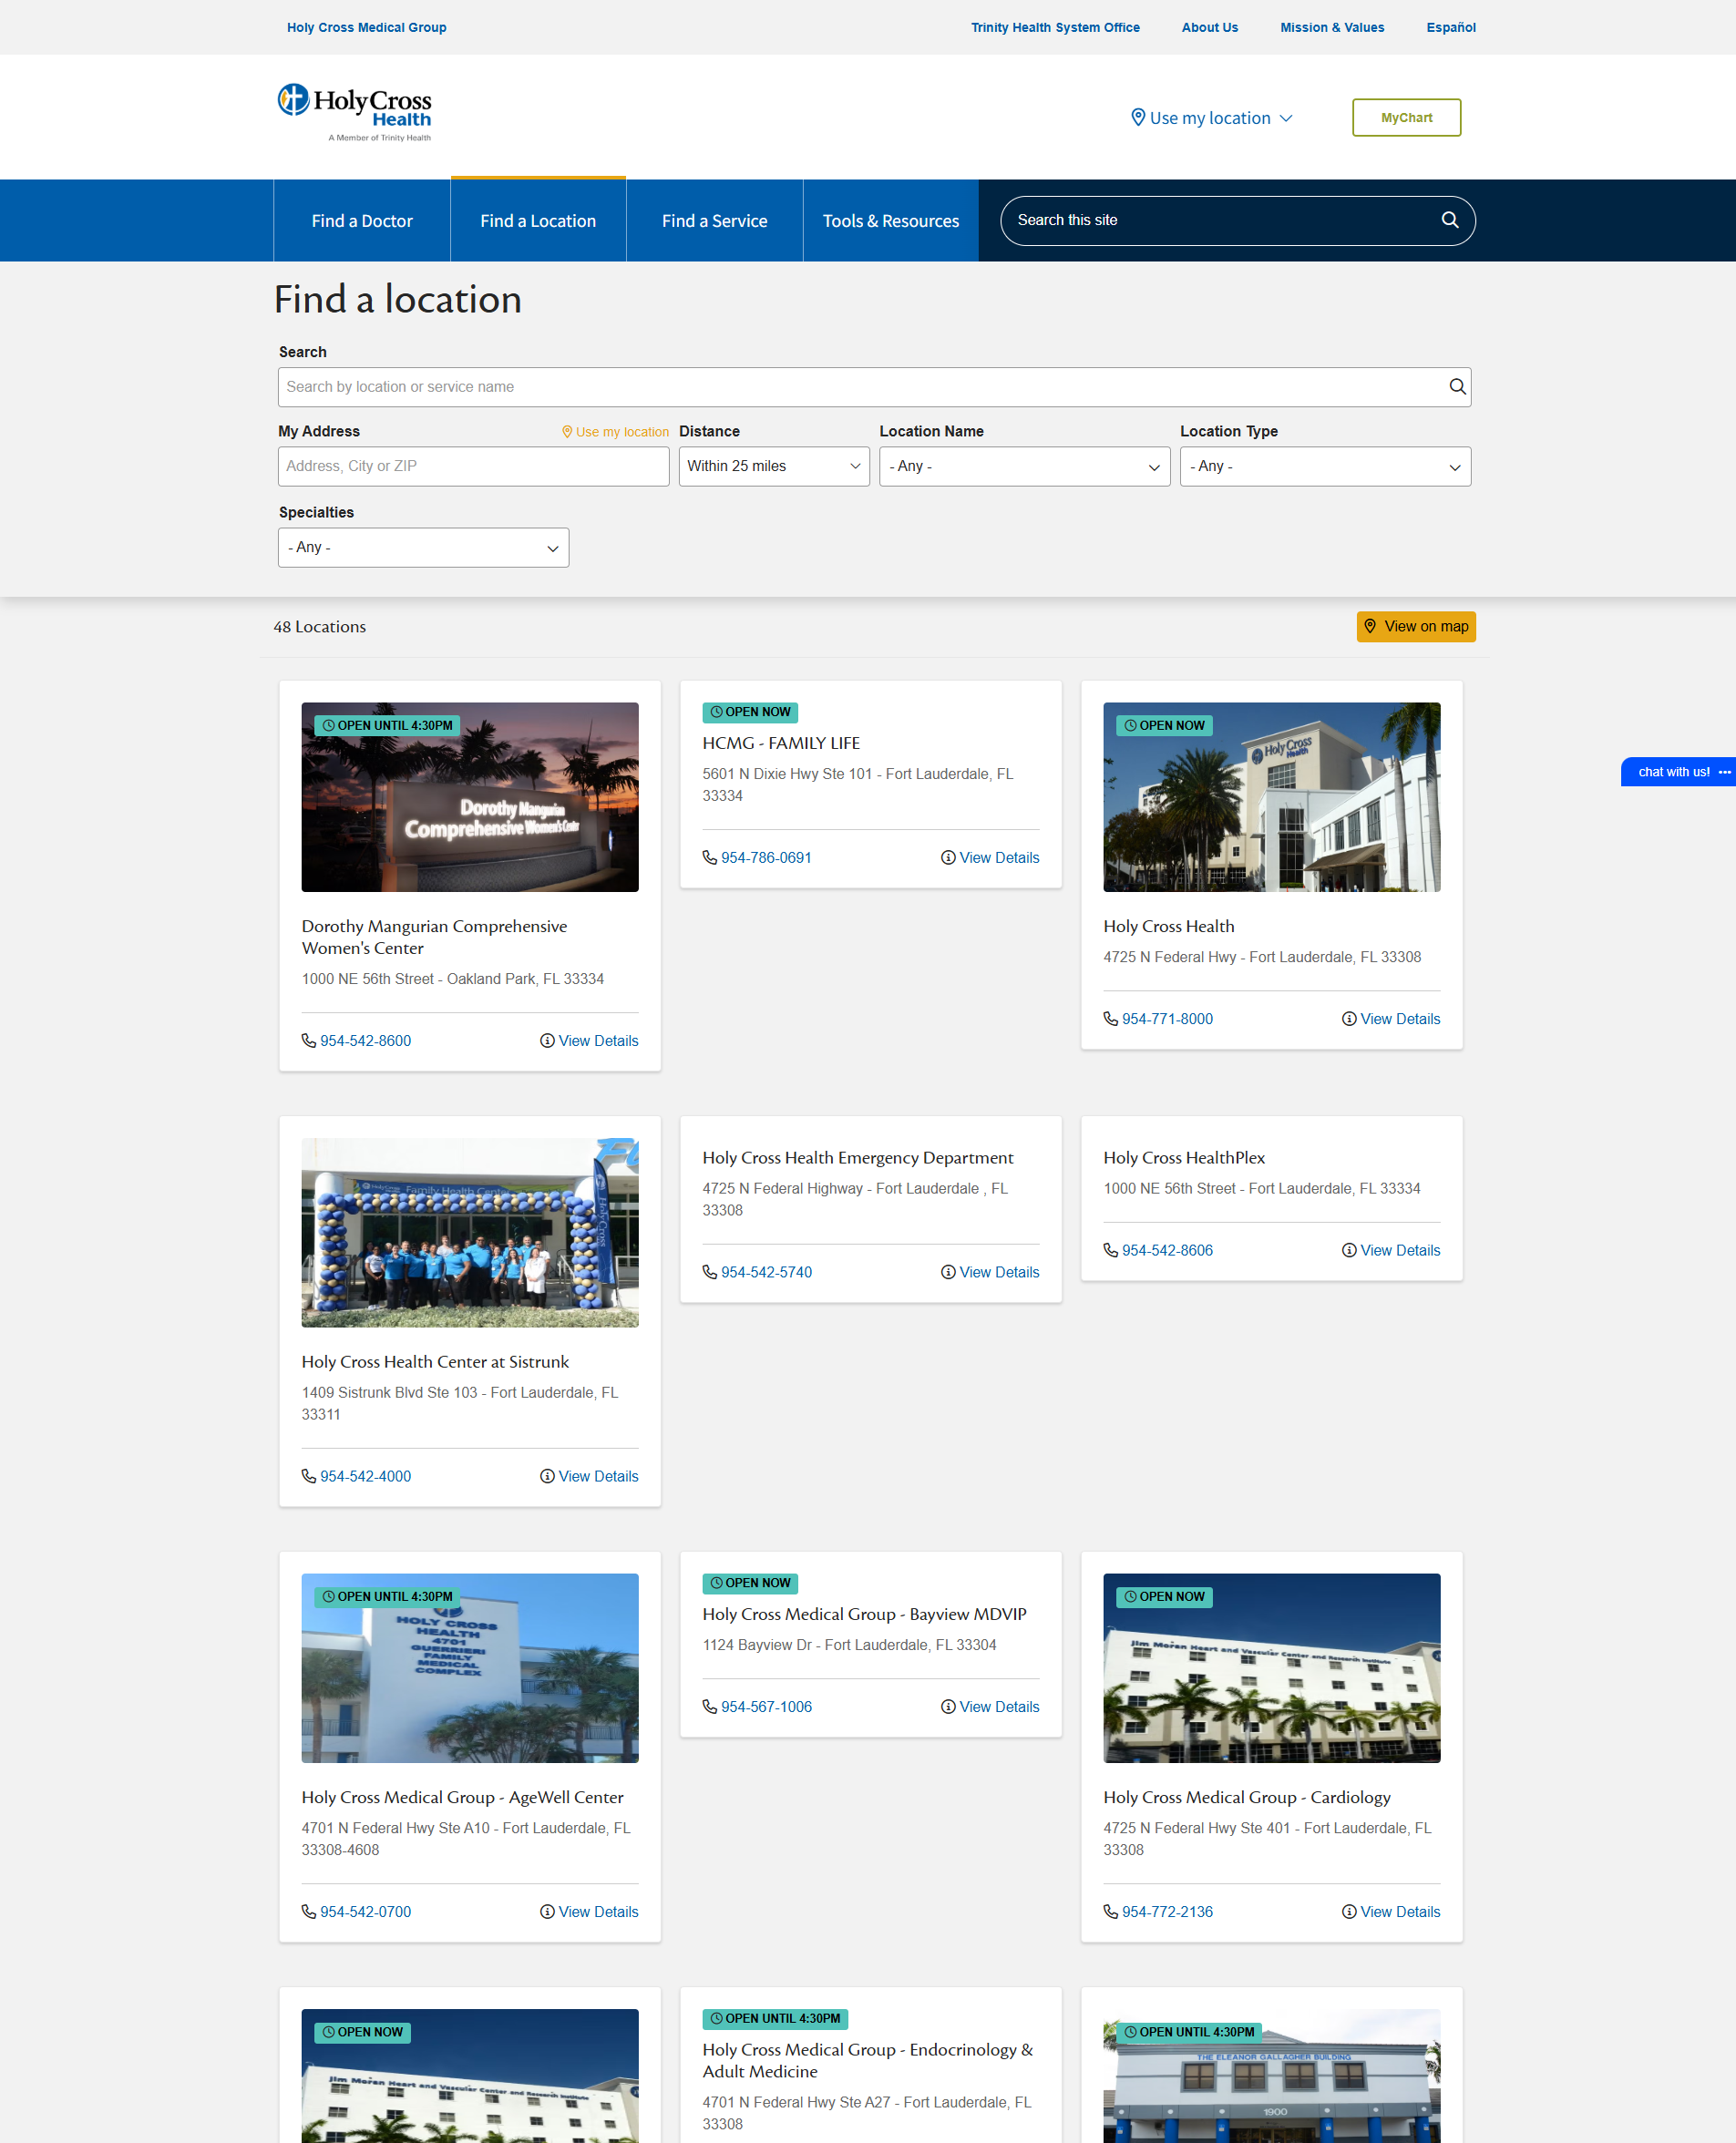The image size is (1736, 2143).
Task: Click the phone icon next to 954-567-1006
Action: [x=710, y=1707]
